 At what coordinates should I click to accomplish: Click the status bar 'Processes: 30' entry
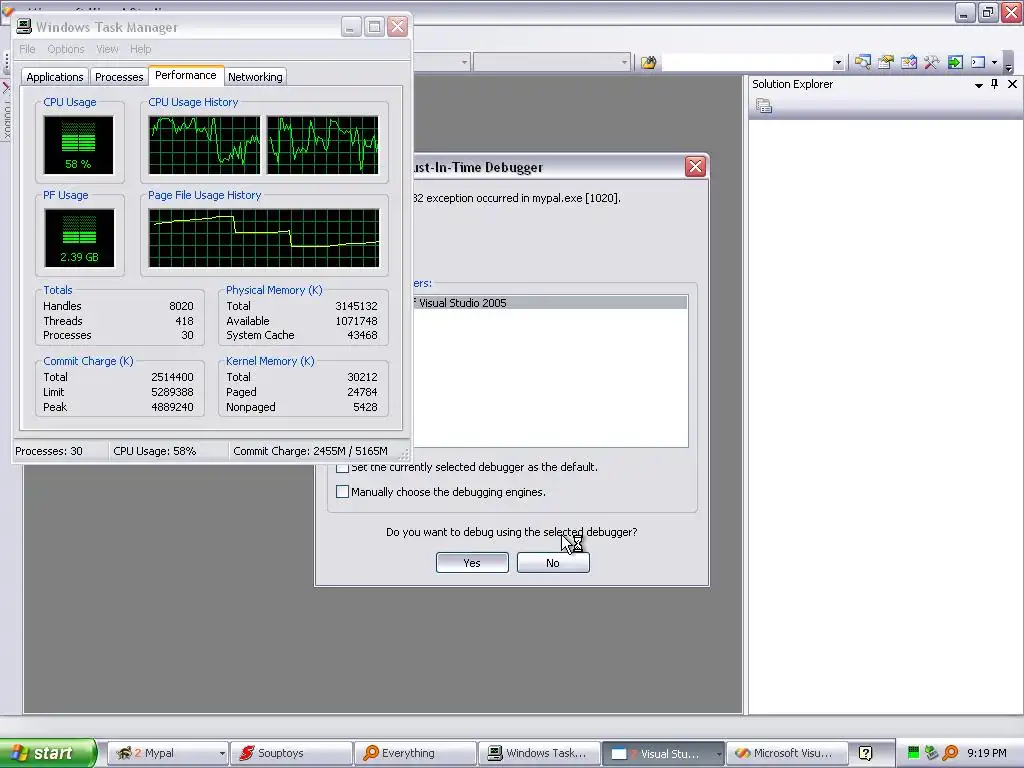point(49,451)
